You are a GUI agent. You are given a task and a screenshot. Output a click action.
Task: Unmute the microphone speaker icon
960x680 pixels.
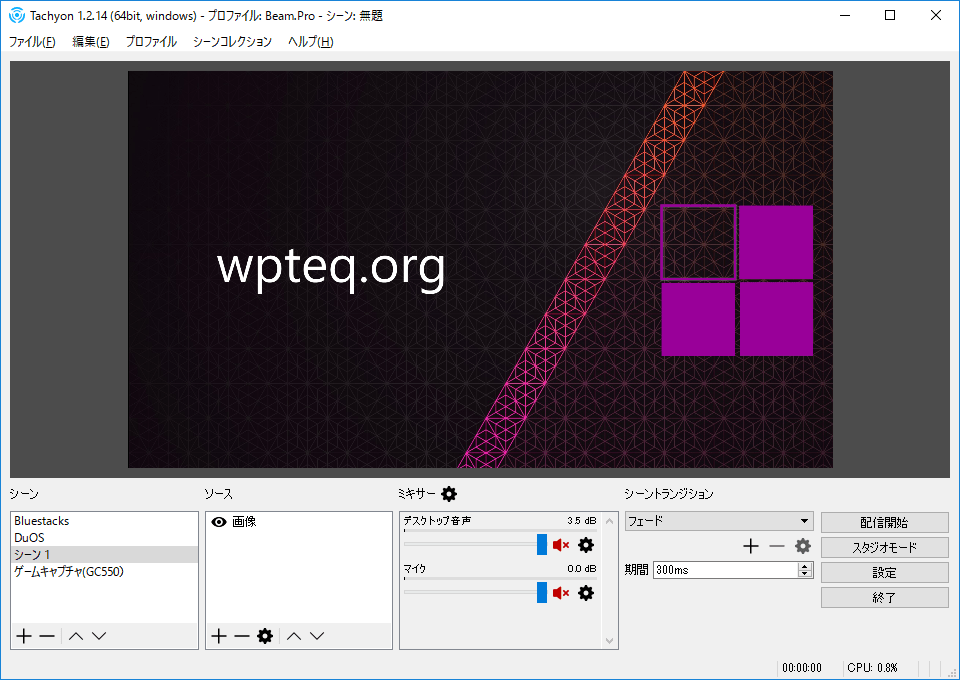click(561, 592)
